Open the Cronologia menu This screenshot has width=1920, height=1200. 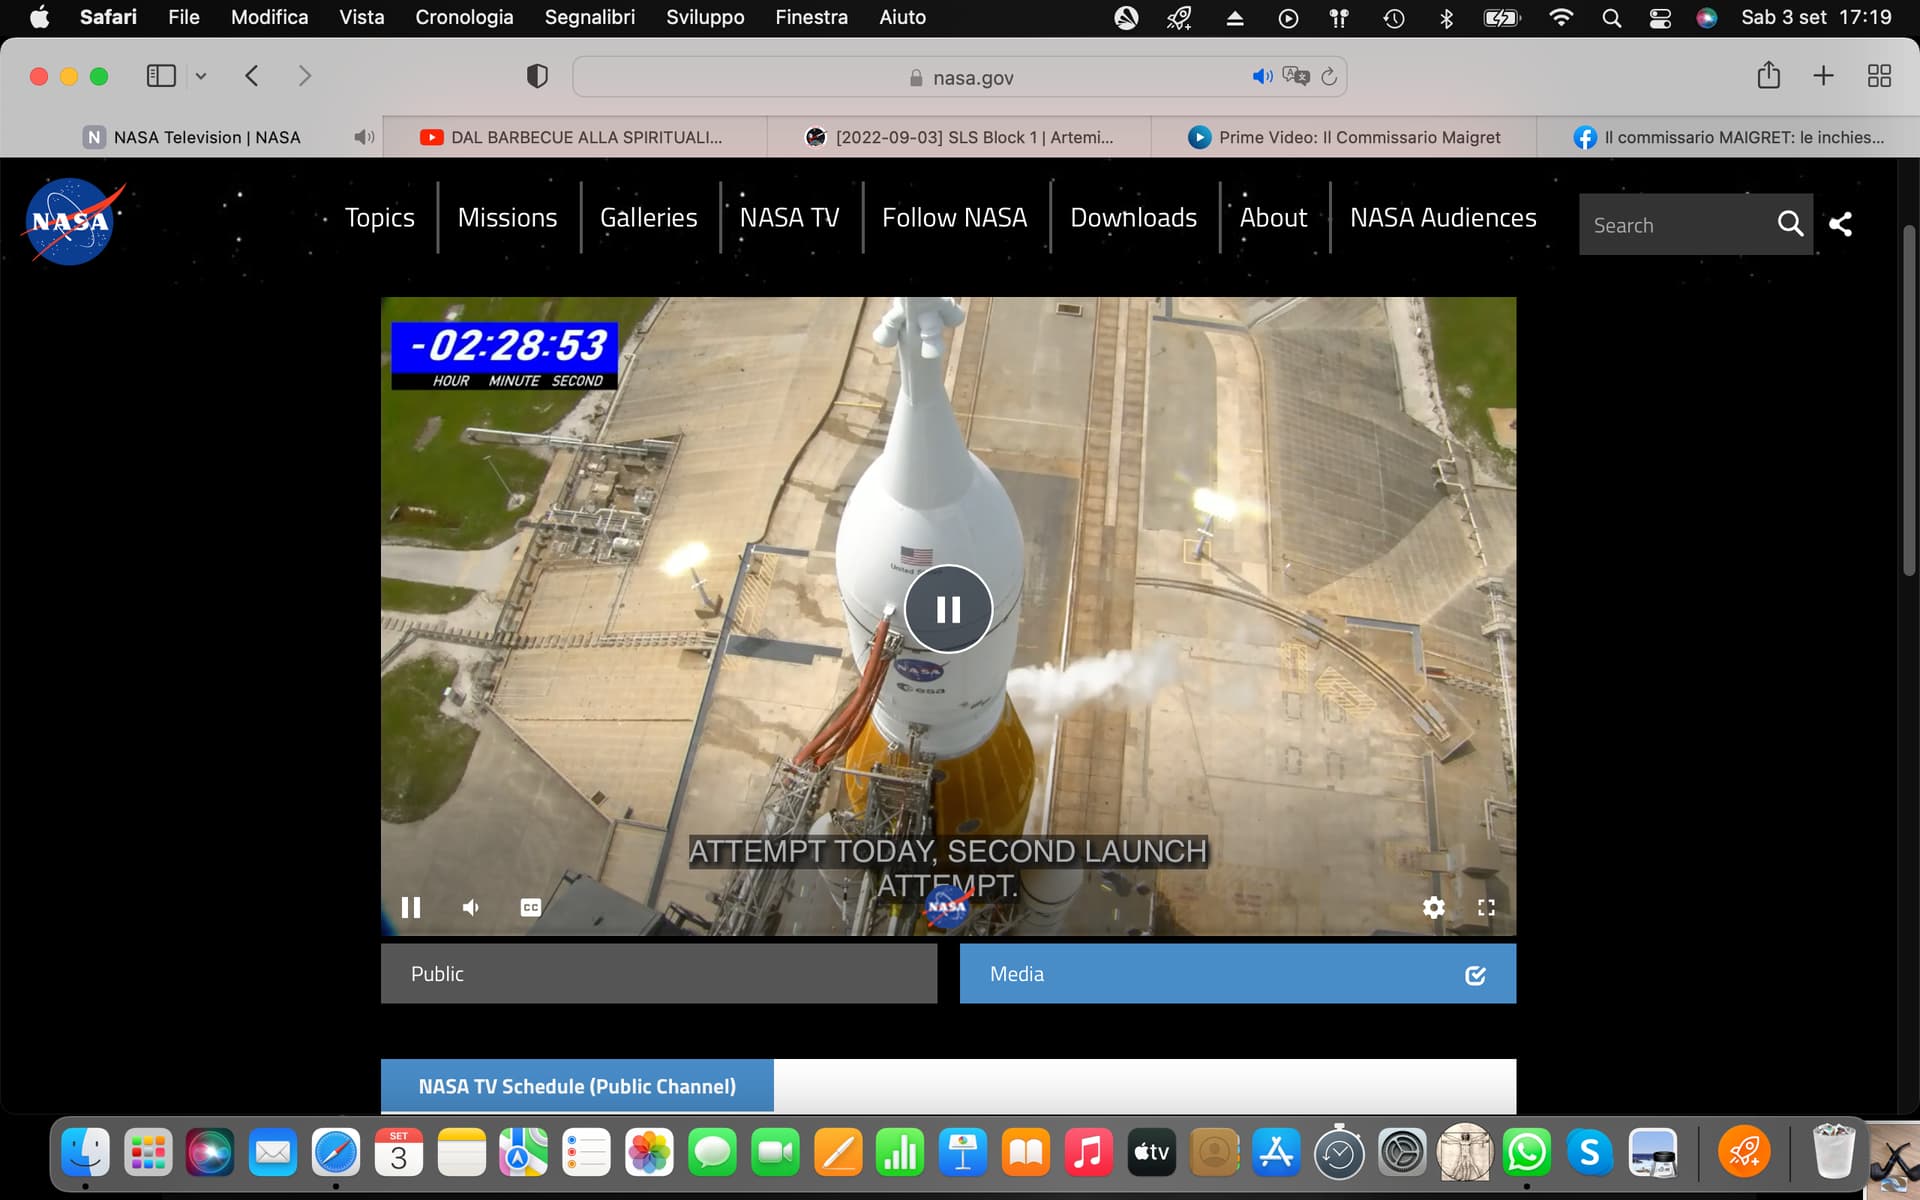[x=464, y=17]
